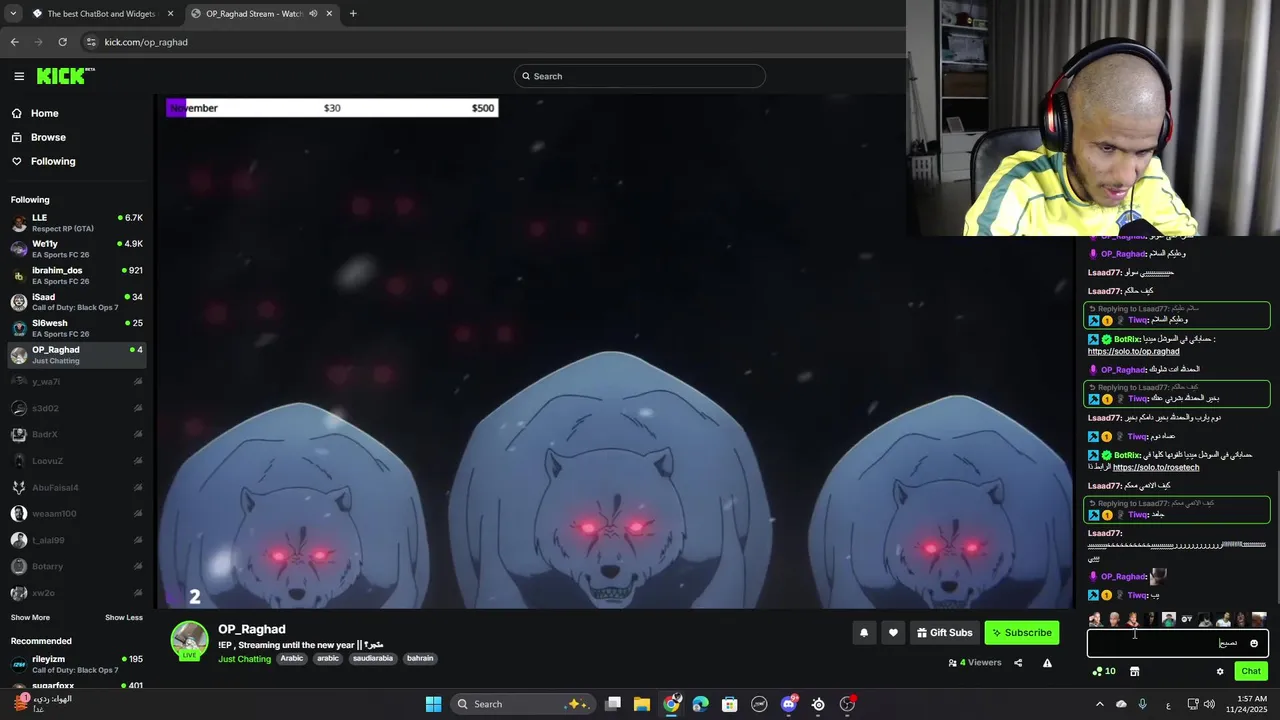
Task: Open Microsoft Store from taskbar
Action: [730, 704]
